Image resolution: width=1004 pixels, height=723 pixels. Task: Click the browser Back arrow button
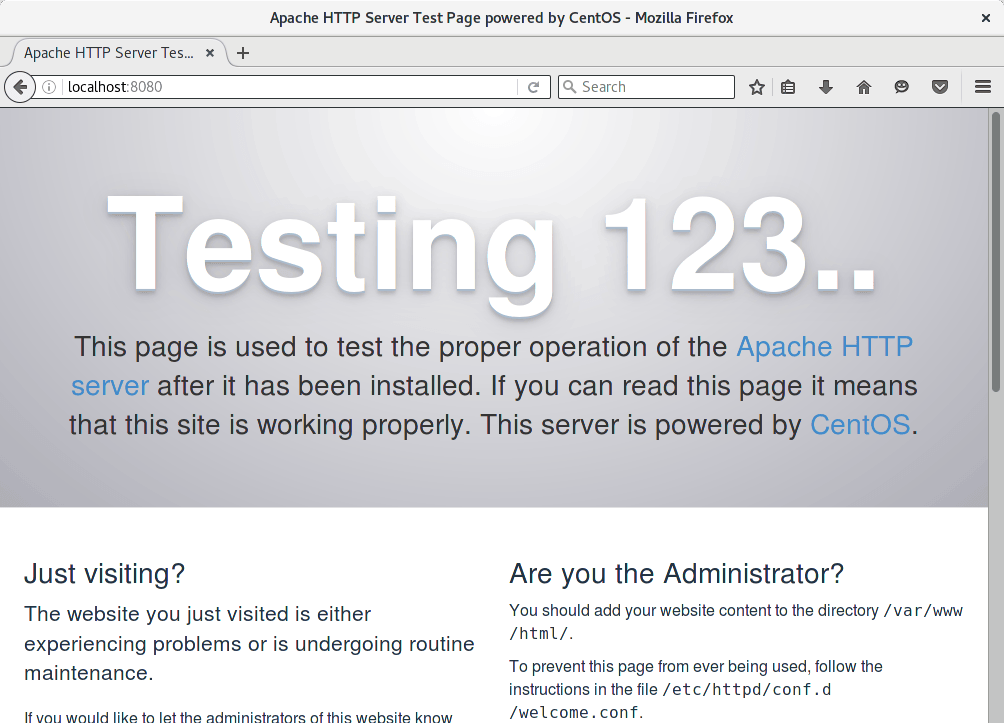tap(19, 87)
